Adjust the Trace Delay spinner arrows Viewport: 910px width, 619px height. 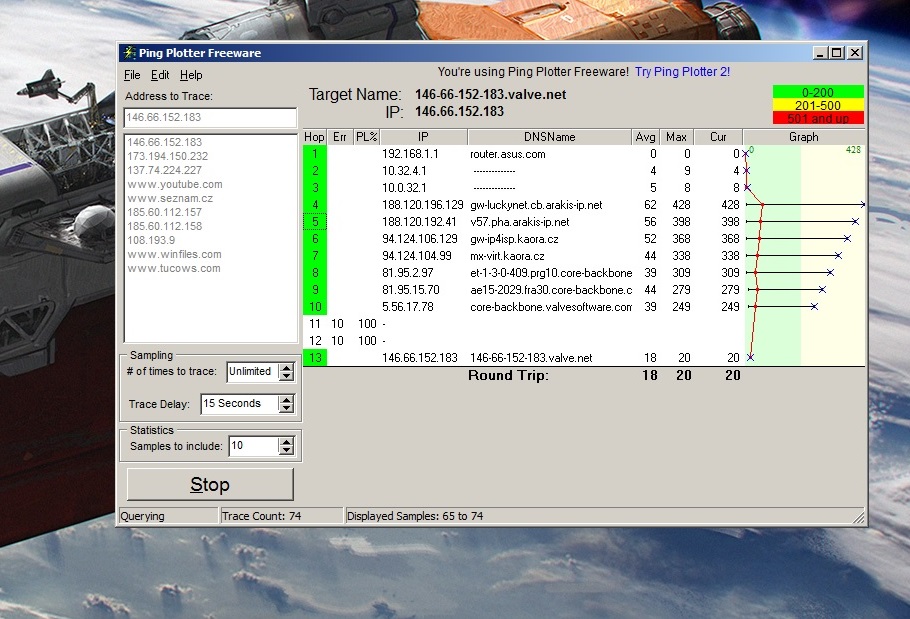[286, 404]
